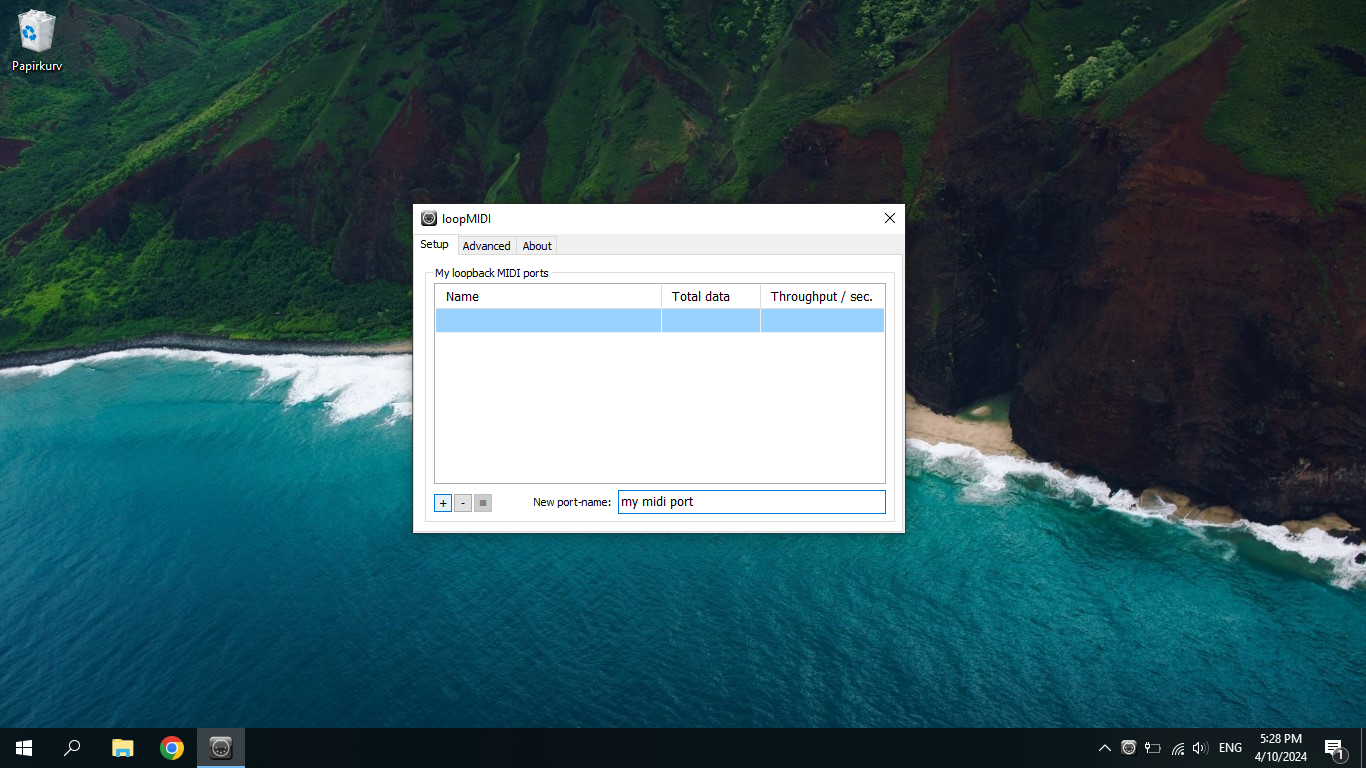Viewport: 1366px width, 768px height.
Task: Open notification center icon
Action: click(x=1334, y=748)
